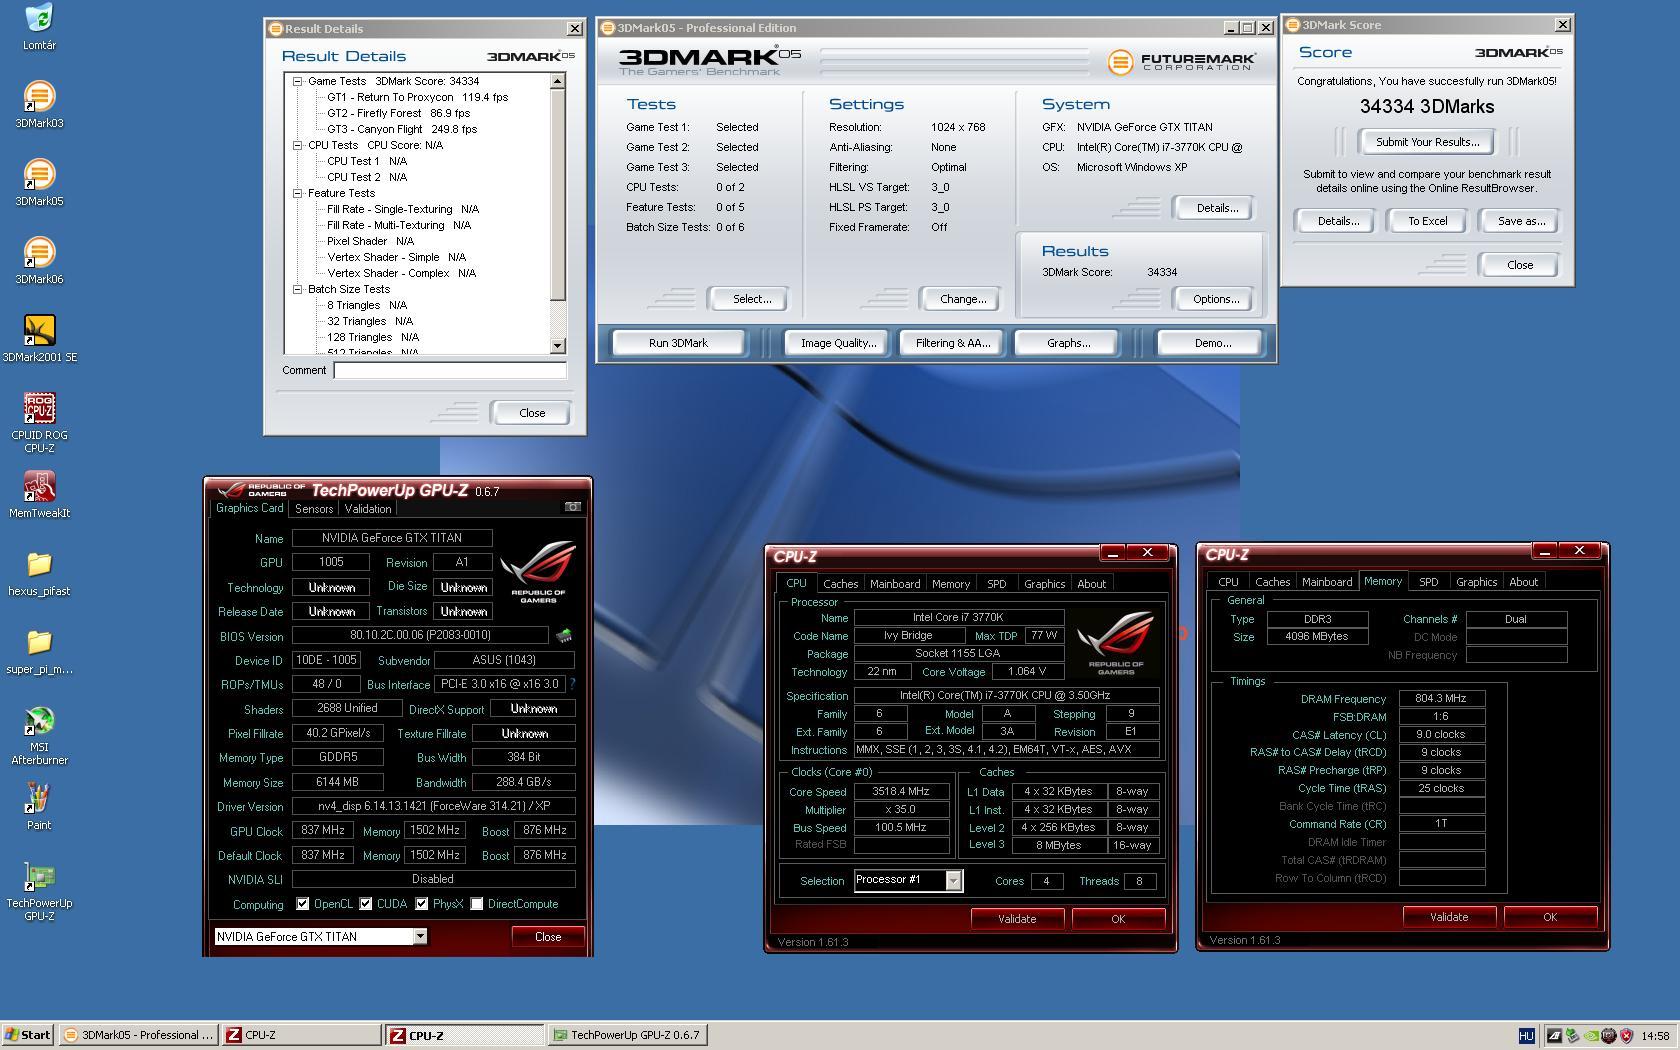
Task: Click the To Excel button in Score window
Action: [x=1427, y=221]
